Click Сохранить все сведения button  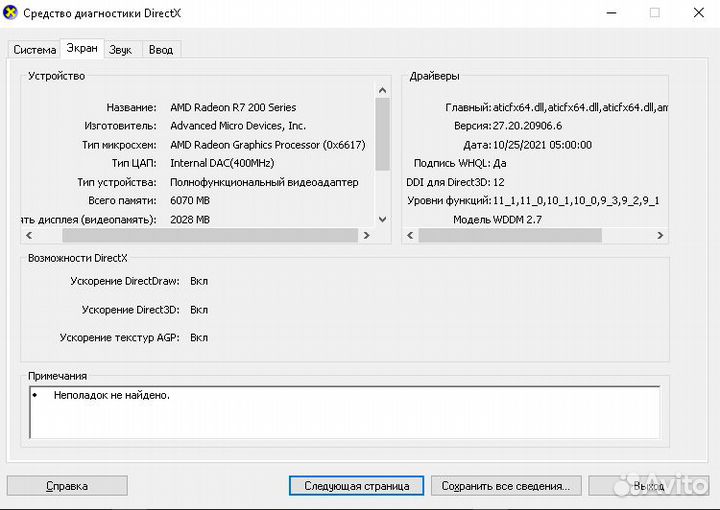click(x=505, y=486)
